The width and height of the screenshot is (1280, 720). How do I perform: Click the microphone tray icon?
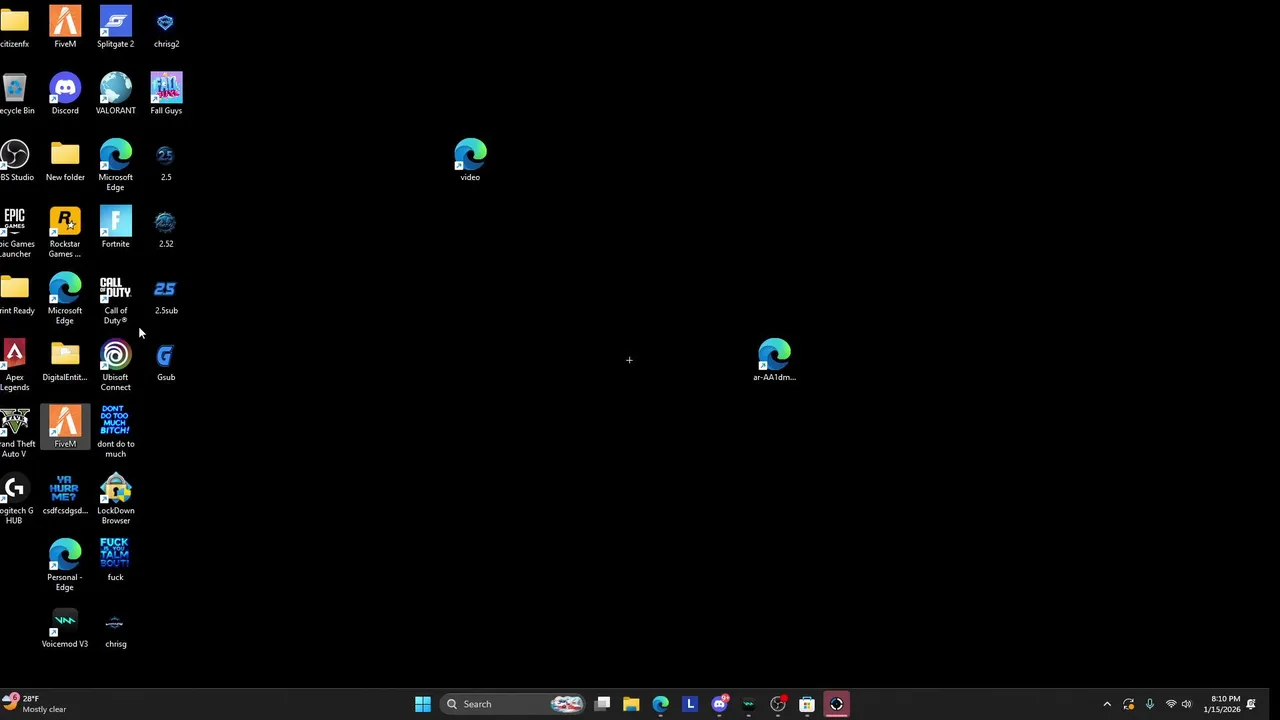[x=1149, y=704]
